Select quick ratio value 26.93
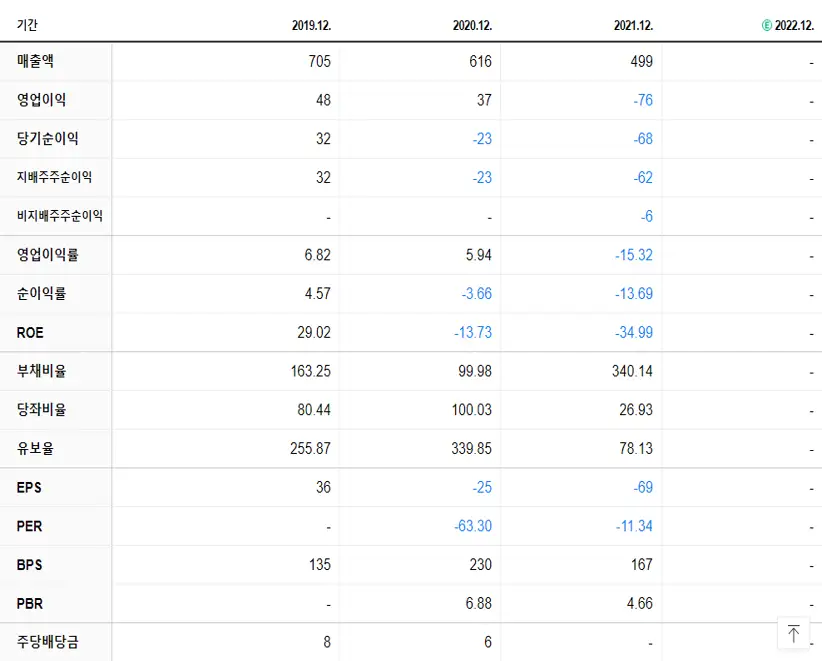The image size is (822, 661). (x=636, y=410)
